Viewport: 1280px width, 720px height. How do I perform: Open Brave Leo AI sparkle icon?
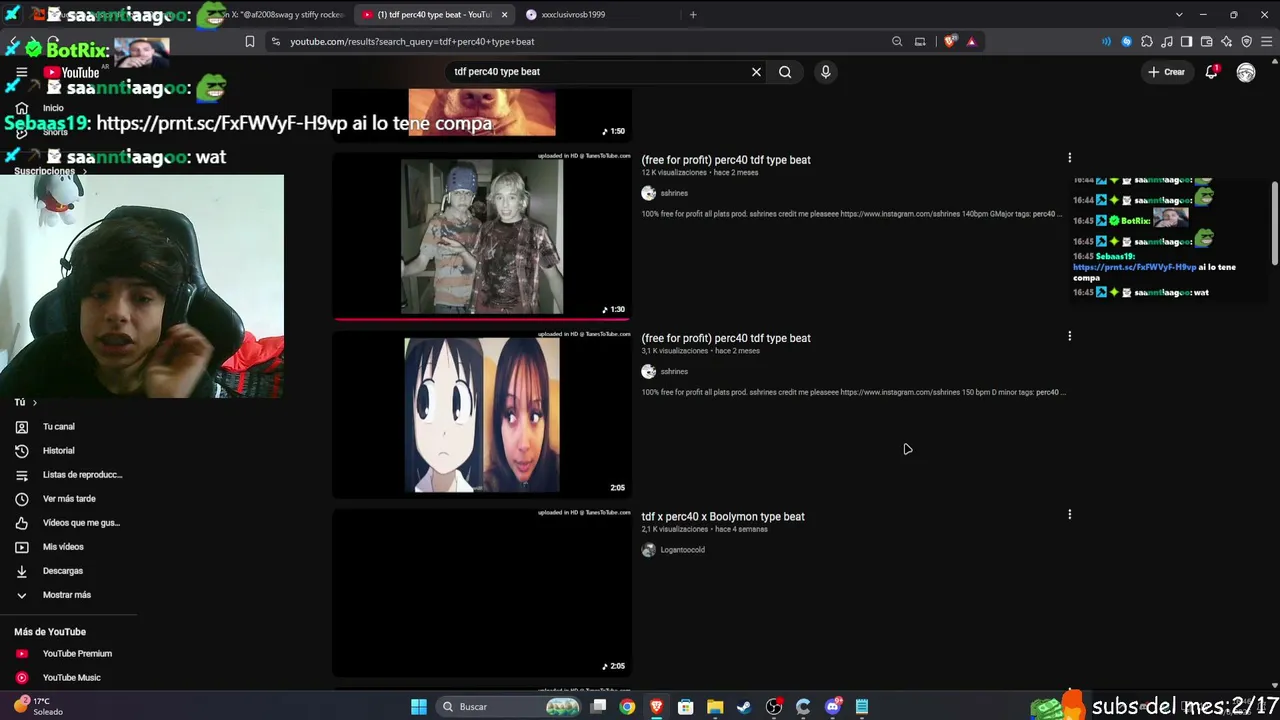tap(1227, 42)
